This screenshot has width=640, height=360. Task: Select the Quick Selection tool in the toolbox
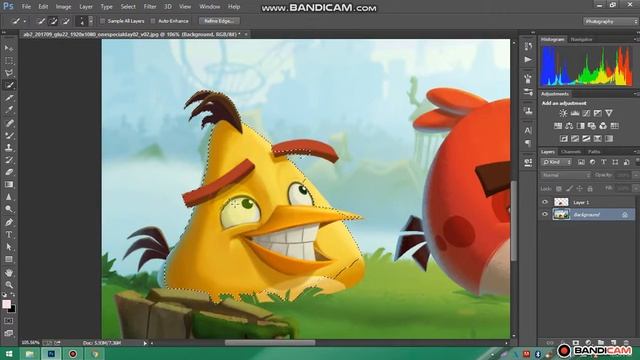point(9,85)
